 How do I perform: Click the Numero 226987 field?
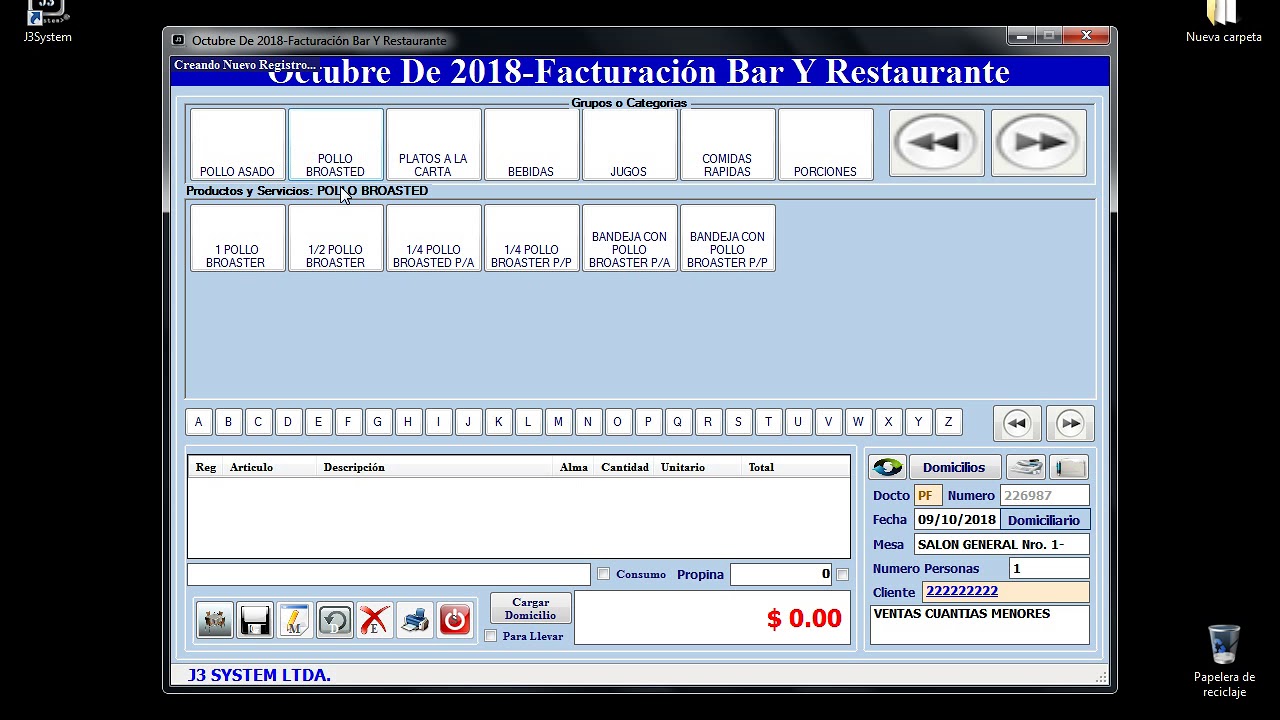(1044, 495)
